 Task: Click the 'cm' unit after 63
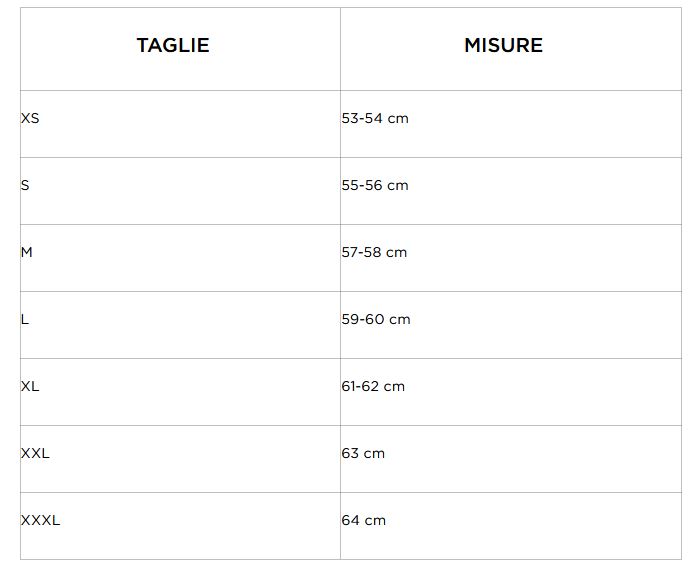(374, 453)
